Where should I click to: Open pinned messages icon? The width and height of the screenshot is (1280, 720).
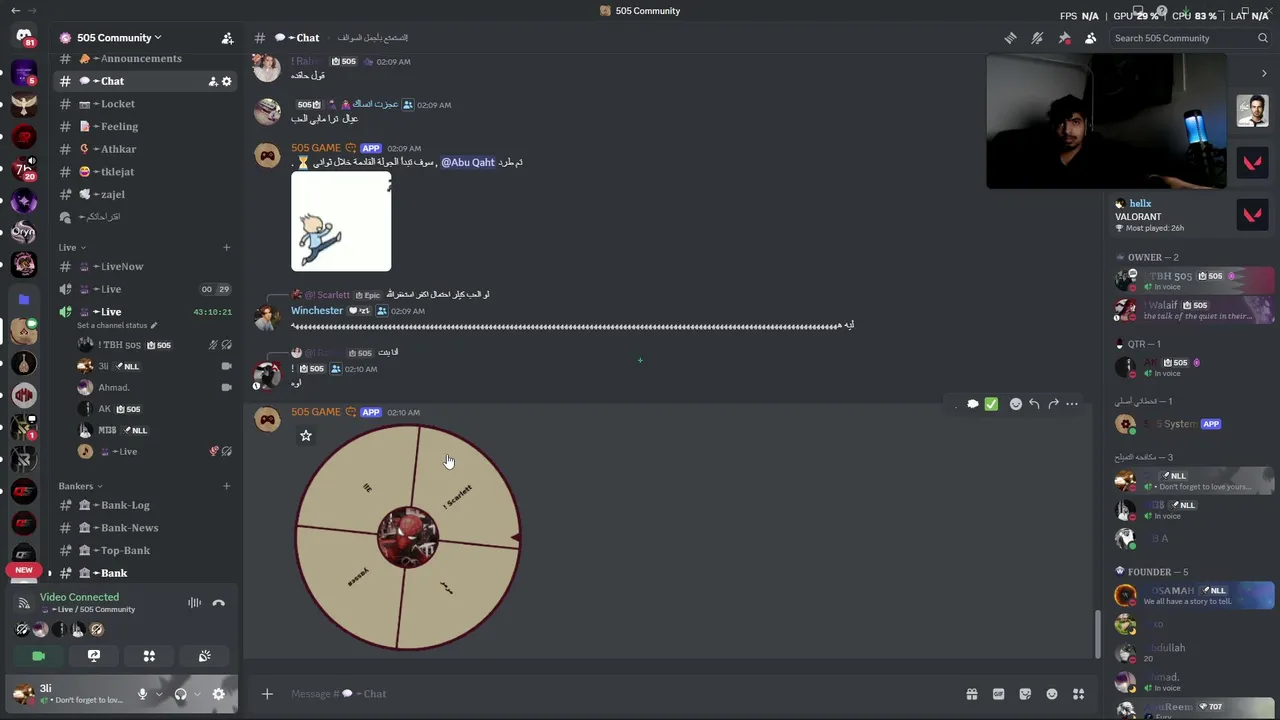tap(1064, 38)
